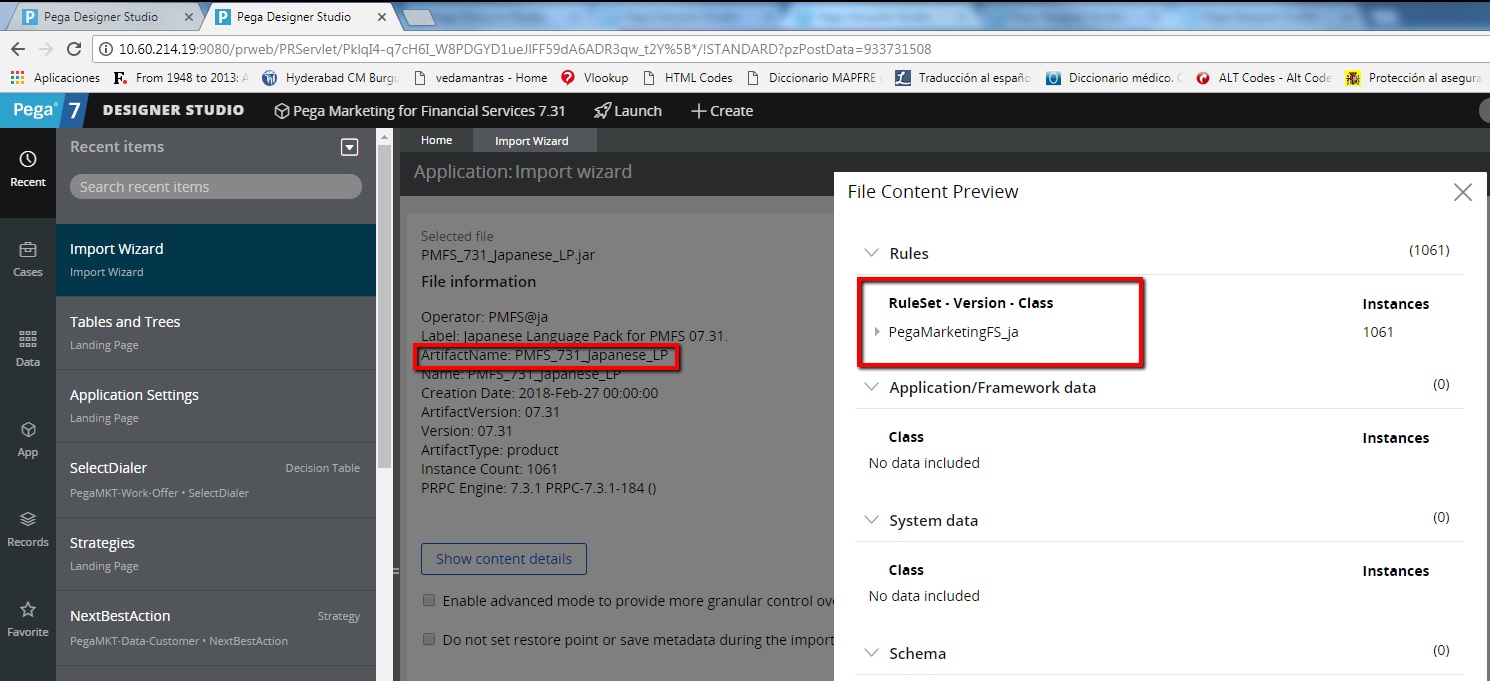
Task: Click the browser forward arrow
Action: click(46, 49)
